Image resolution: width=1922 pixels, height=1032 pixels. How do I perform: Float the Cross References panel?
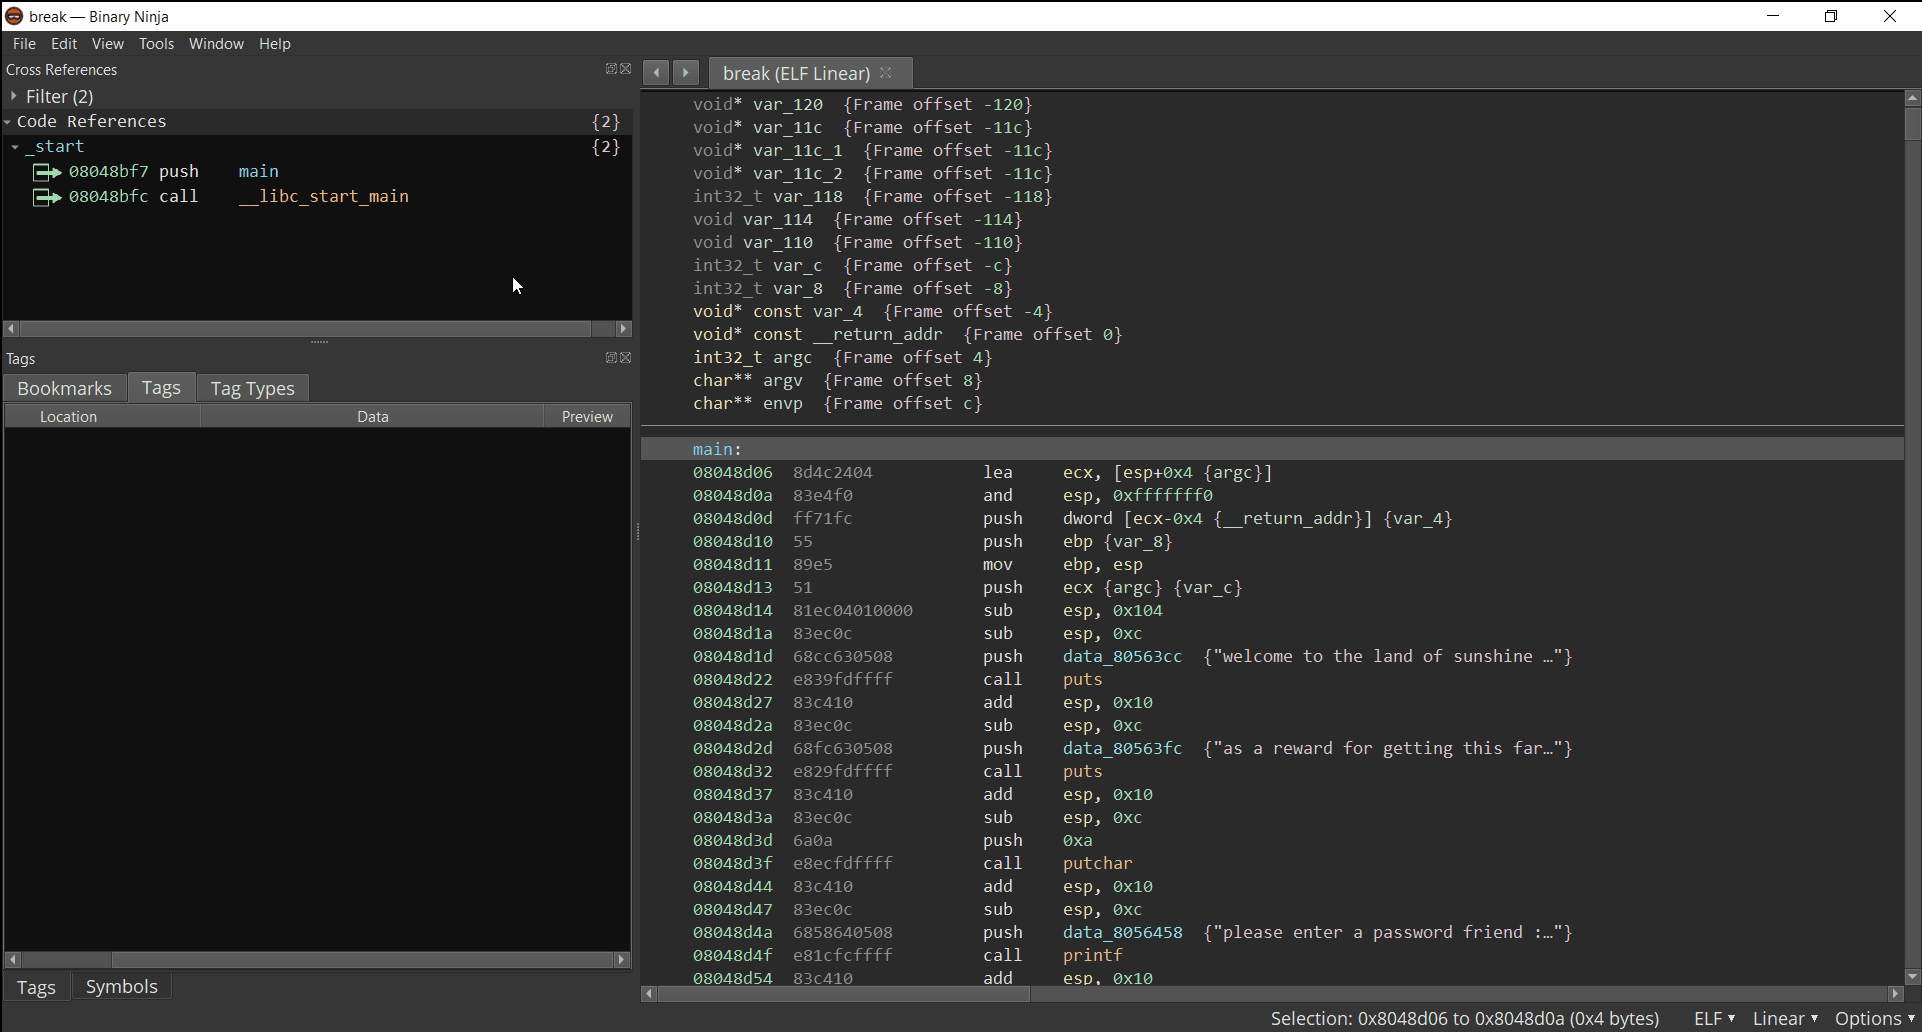(x=611, y=69)
